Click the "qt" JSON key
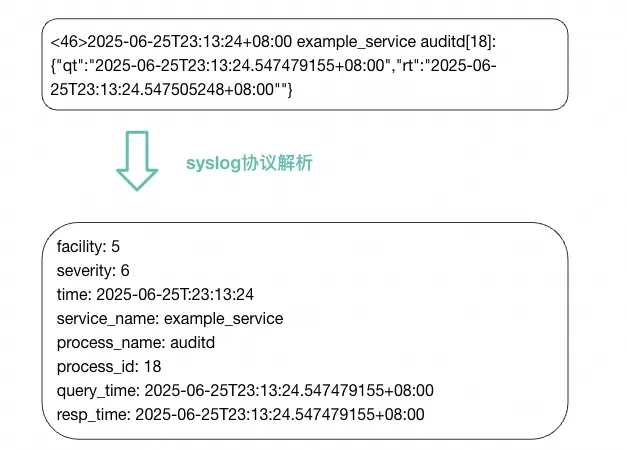627x450 pixels. [x=70, y=66]
